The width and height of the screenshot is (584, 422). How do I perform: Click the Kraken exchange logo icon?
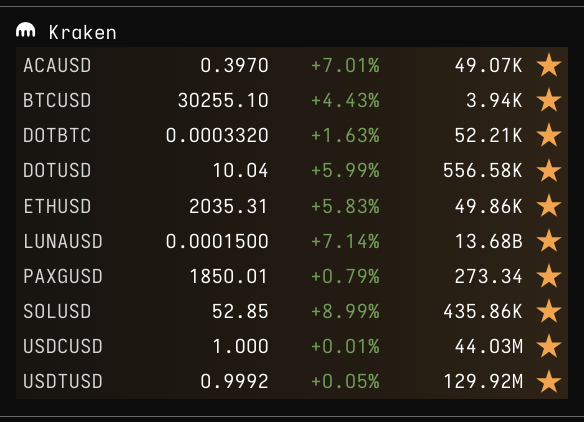[x=26, y=31]
